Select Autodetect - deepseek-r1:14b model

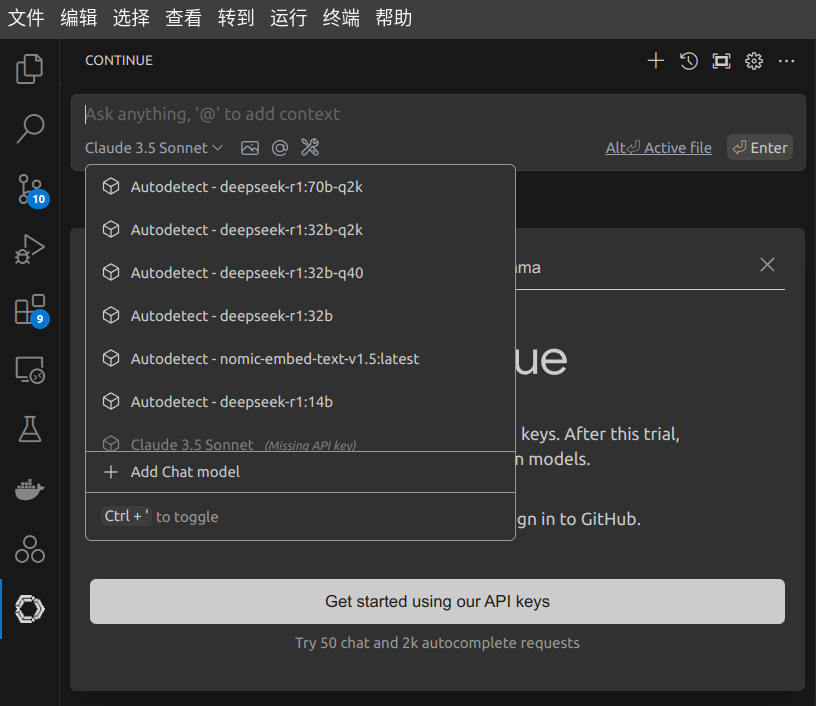coord(300,402)
